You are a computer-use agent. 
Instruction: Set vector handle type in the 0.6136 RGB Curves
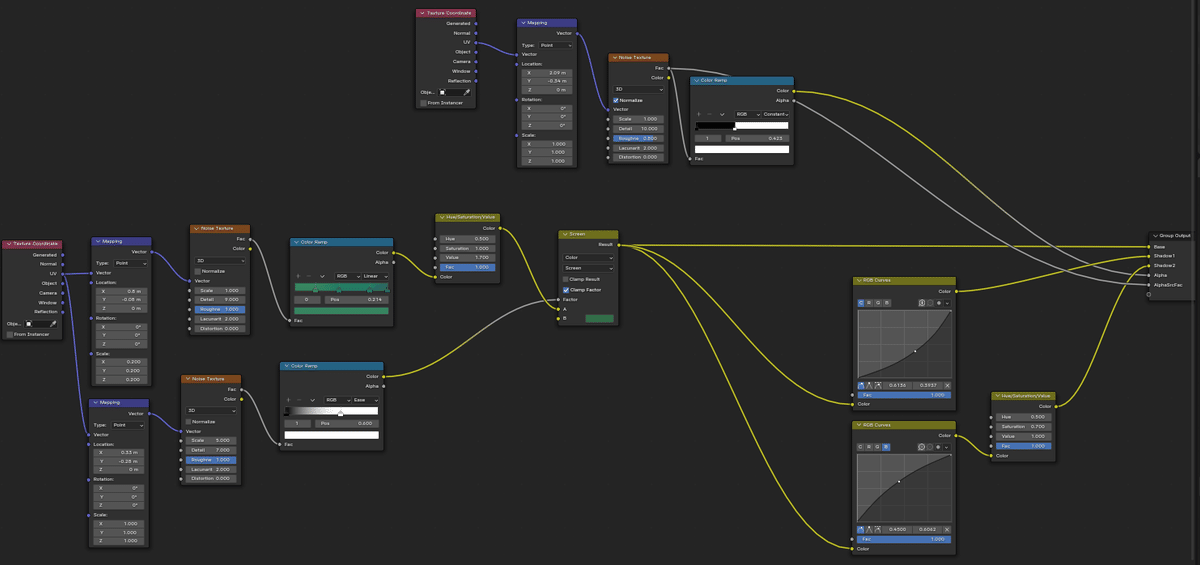(870, 386)
